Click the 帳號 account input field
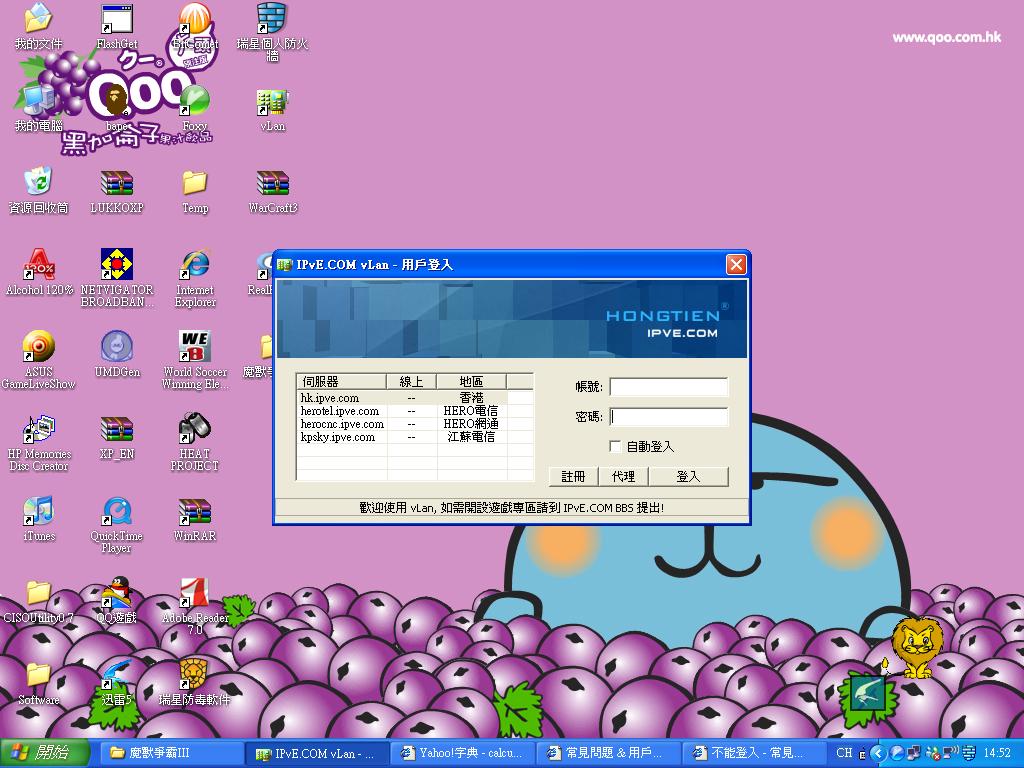The height and width of the screenshot is (768, 1024). [669, 387]
